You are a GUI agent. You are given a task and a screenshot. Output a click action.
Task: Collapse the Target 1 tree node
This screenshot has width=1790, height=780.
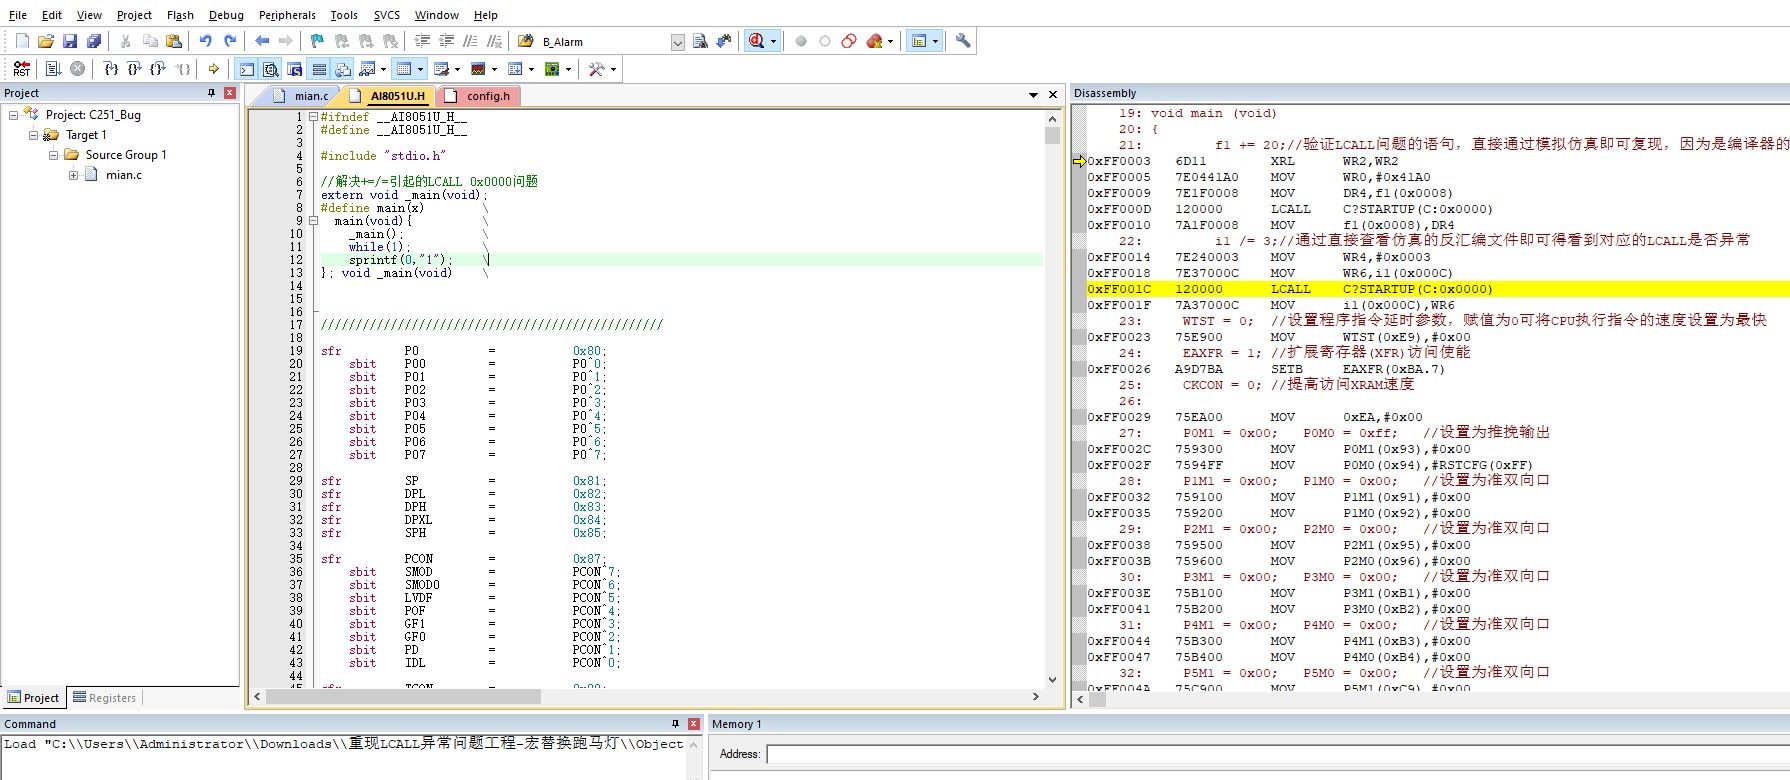(33, 135)
